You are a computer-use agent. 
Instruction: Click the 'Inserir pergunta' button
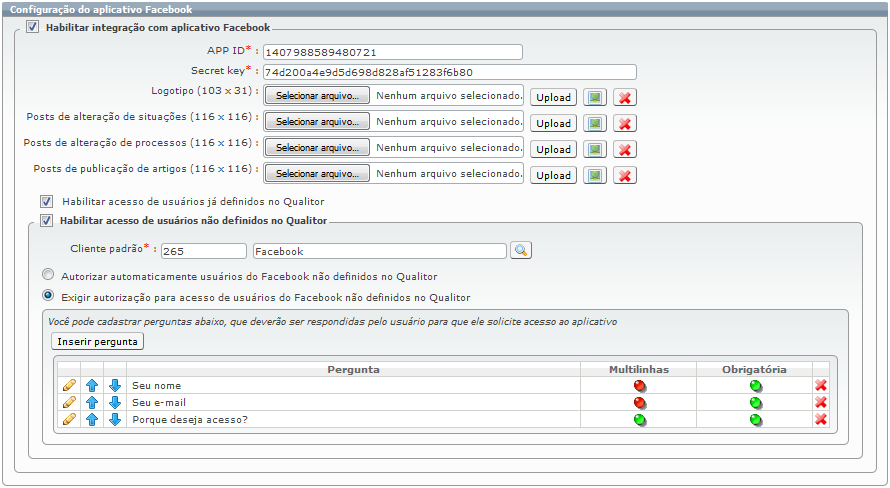[98, 341]
